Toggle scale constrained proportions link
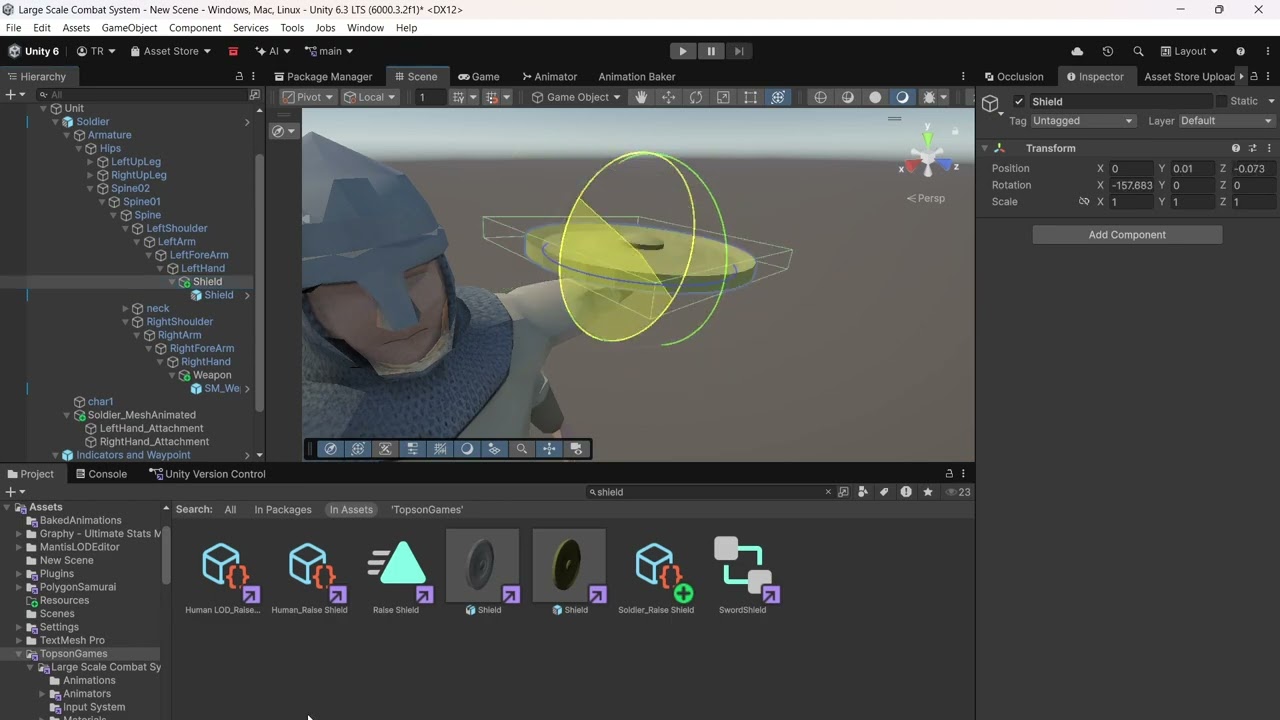This screenshot has height=720, width=1280. (x=1084, y=202)
